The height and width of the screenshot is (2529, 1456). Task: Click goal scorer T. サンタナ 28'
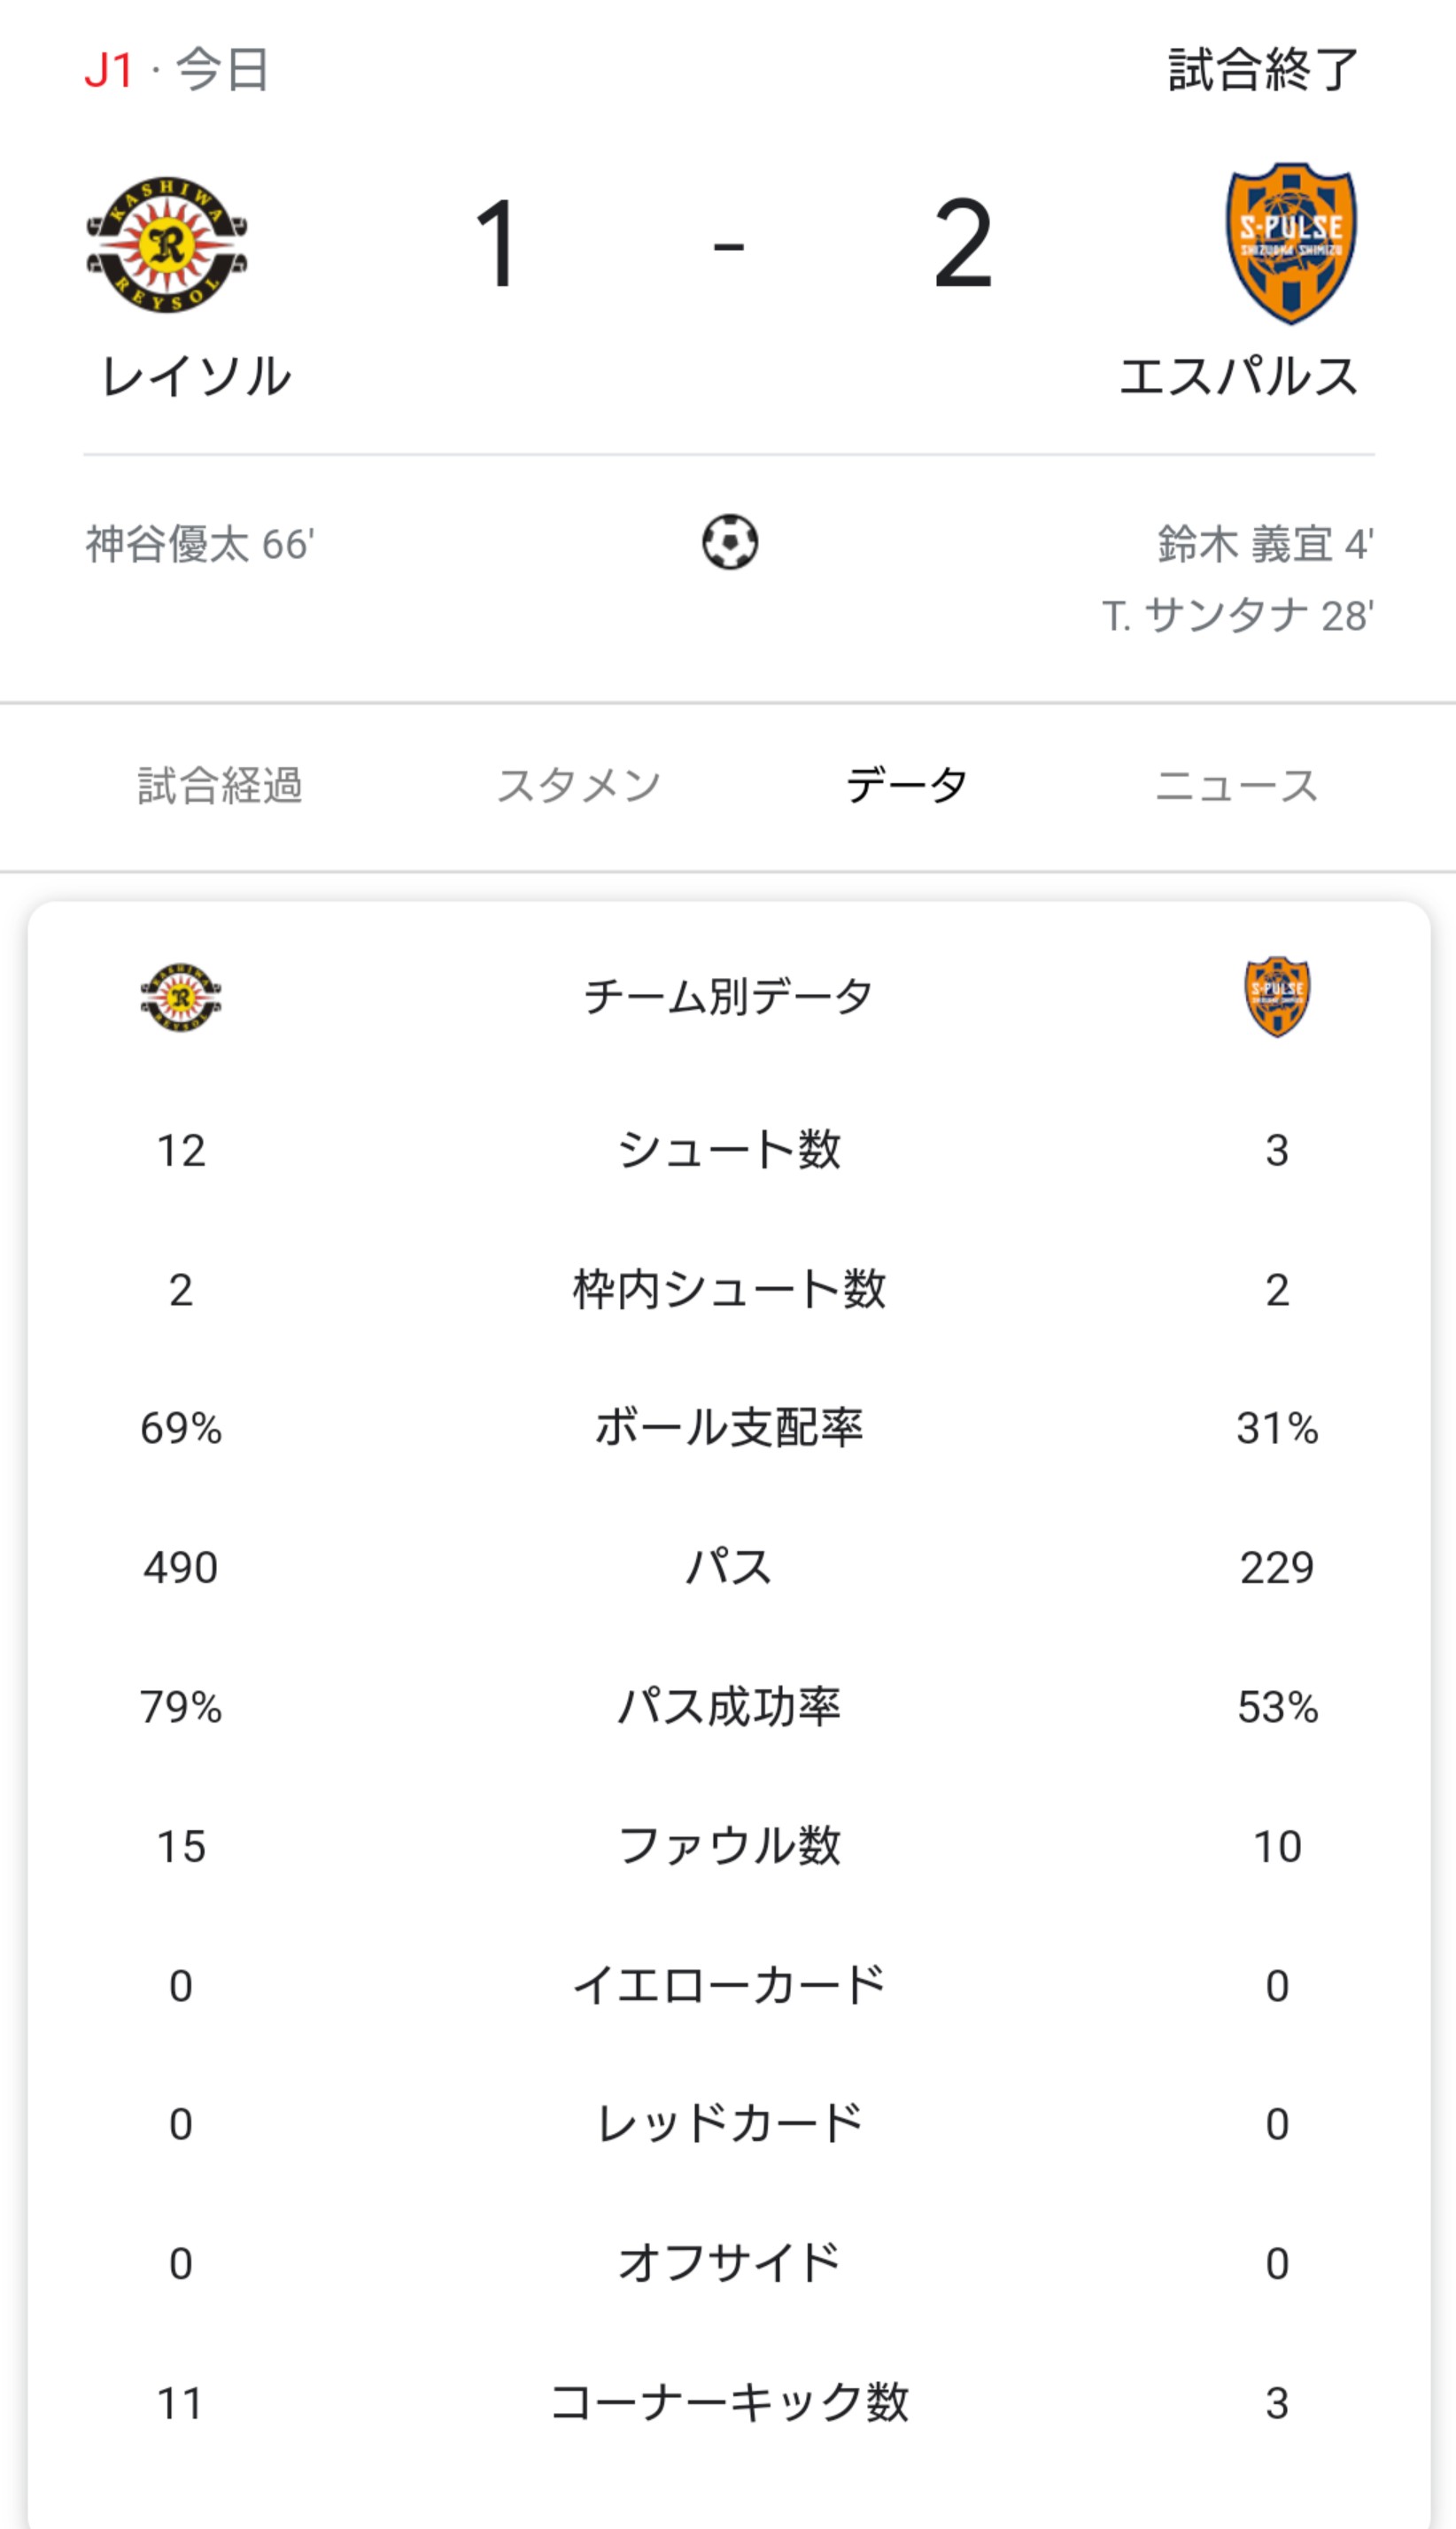coord(1238,616)
